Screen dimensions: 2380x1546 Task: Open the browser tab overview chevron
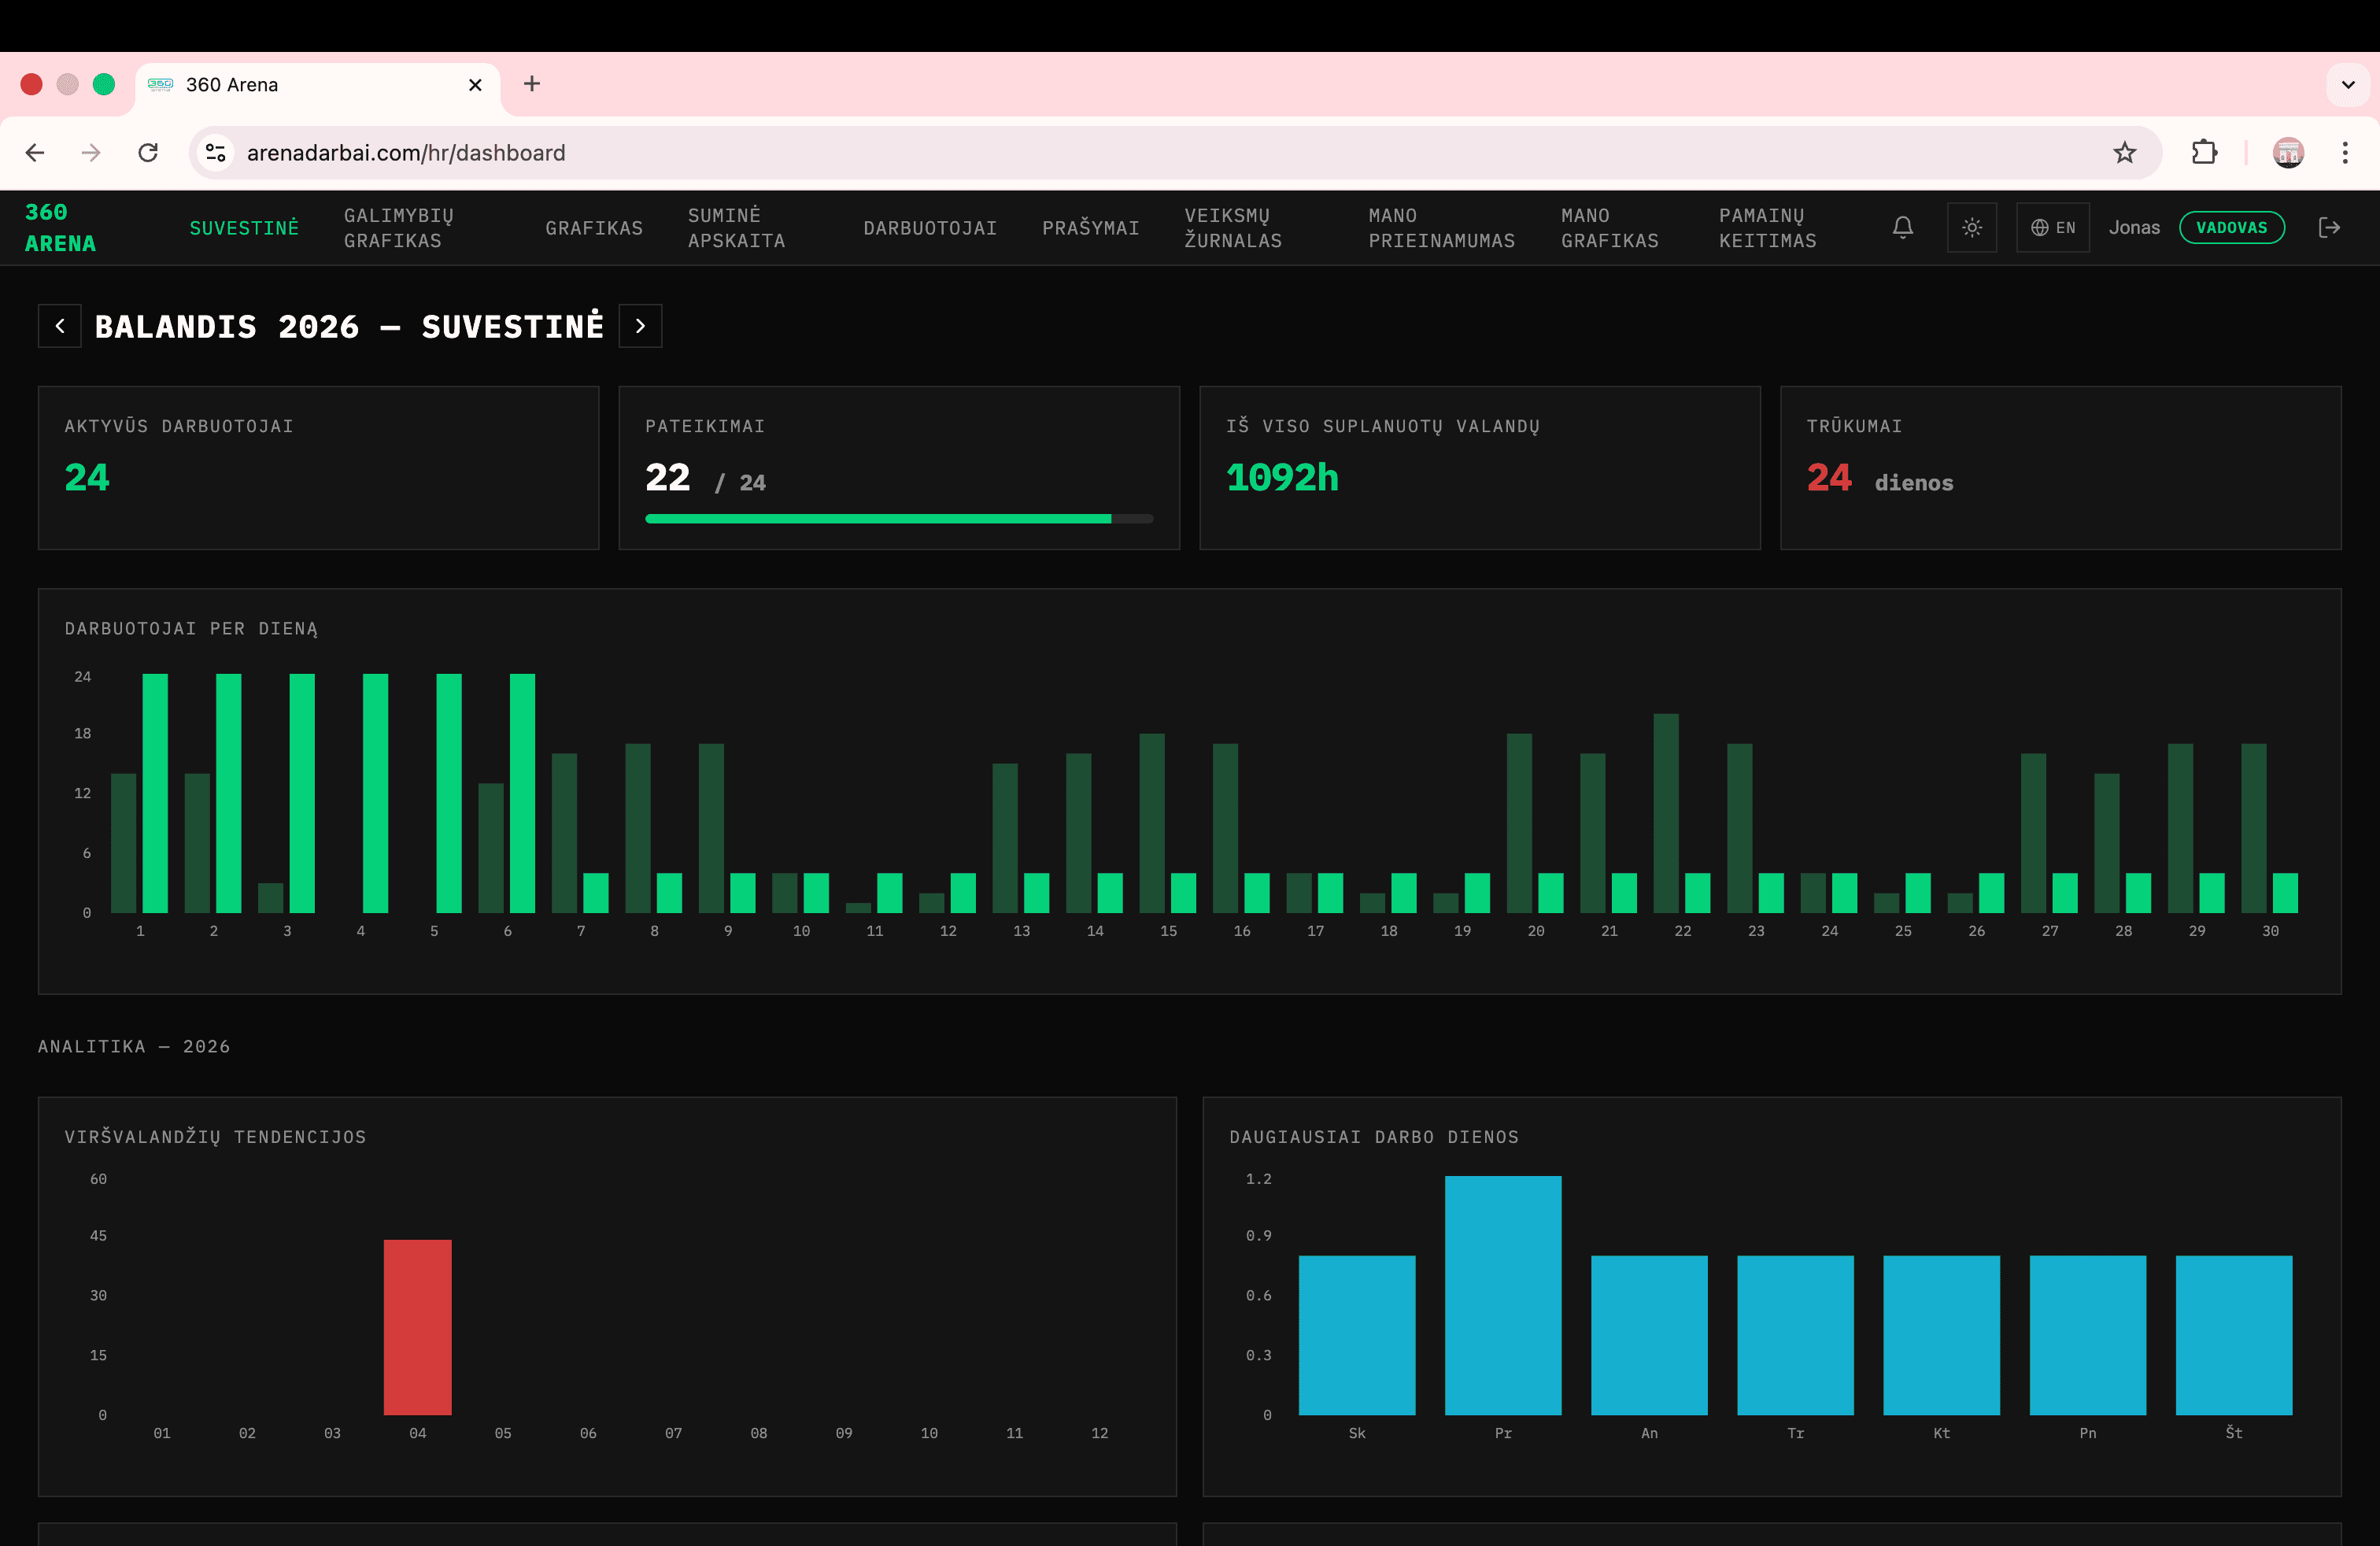[x=2347, y=84]
